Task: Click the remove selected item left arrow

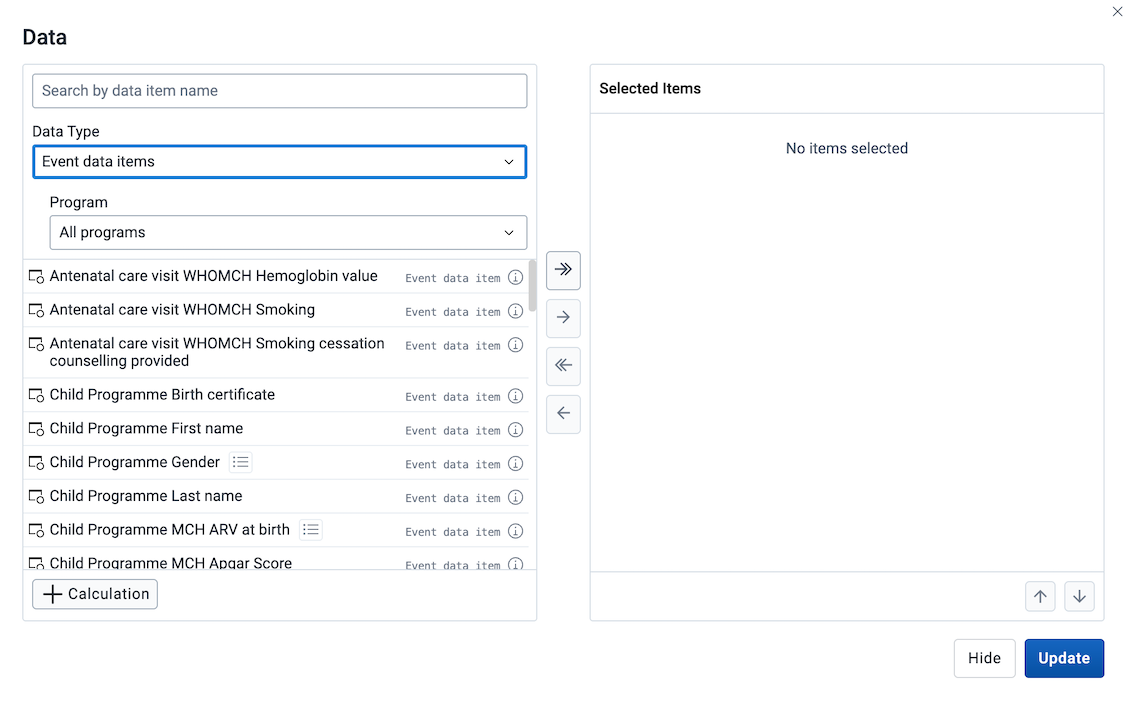Action: tap(563, 414)
